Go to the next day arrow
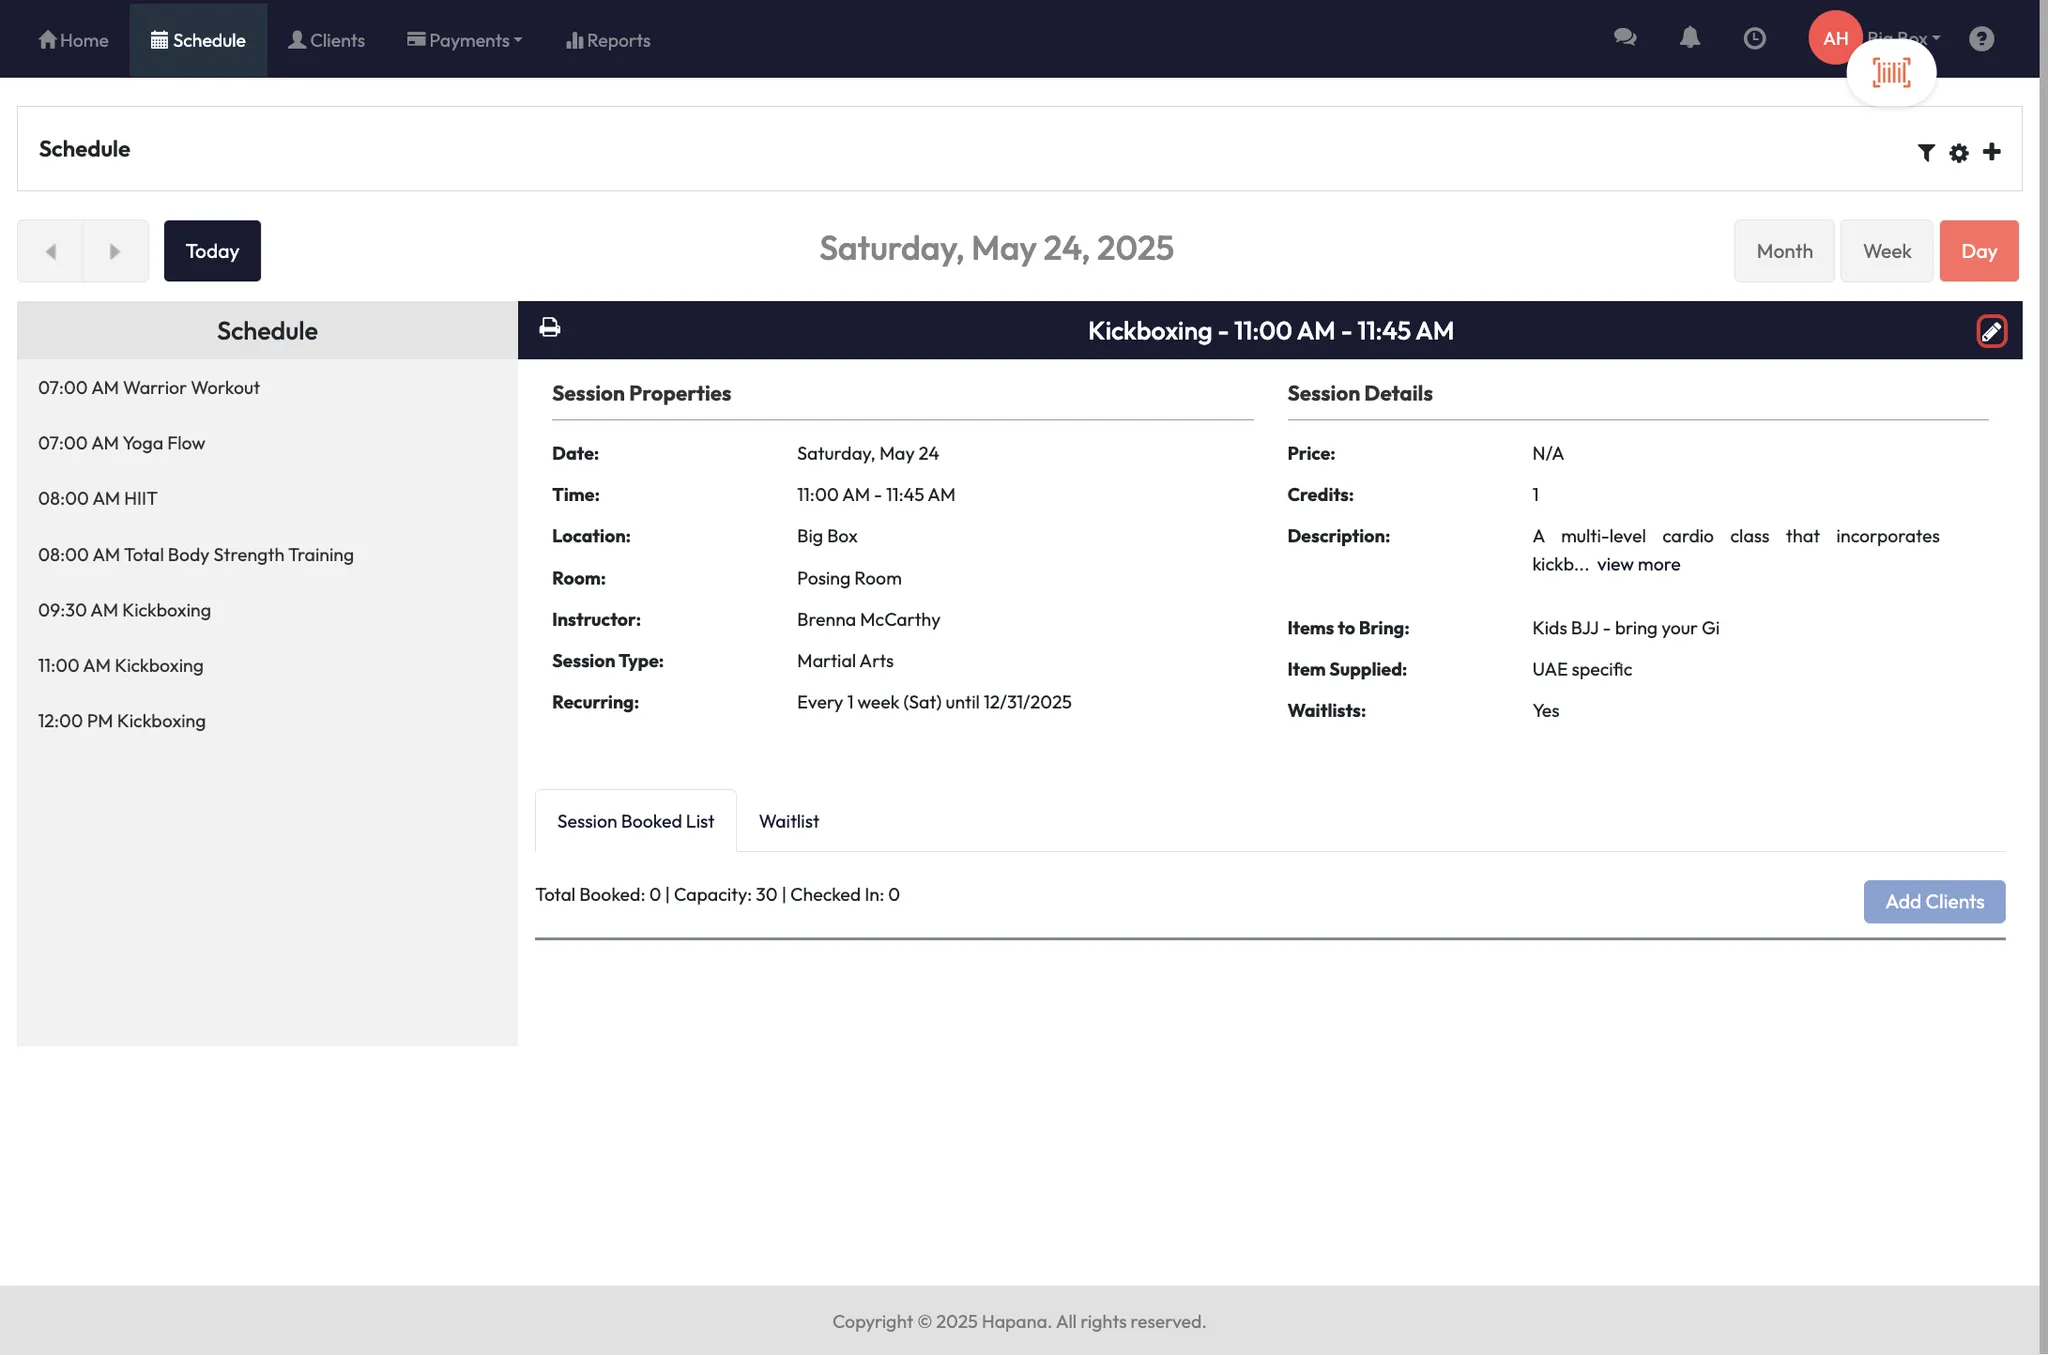The height and width of the screenshot is (1355, 2048). tap(115, 251)
